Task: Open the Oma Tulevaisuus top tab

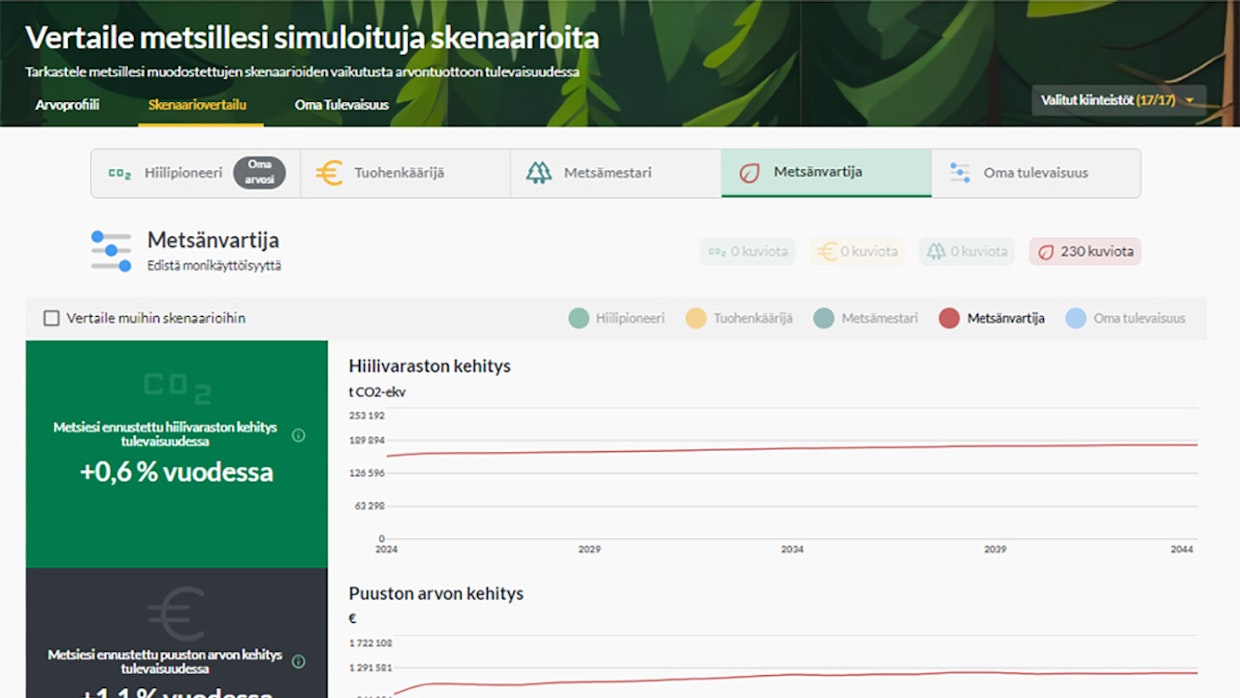Action: click(341, 105)
